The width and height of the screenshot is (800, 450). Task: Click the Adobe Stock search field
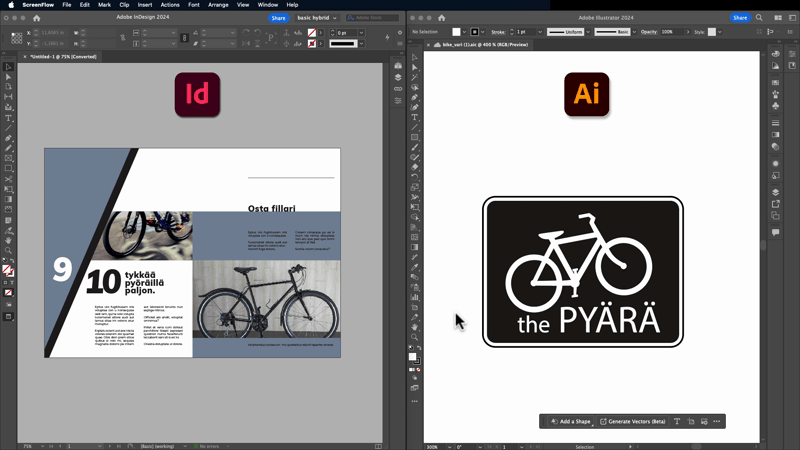click(372, 18)
